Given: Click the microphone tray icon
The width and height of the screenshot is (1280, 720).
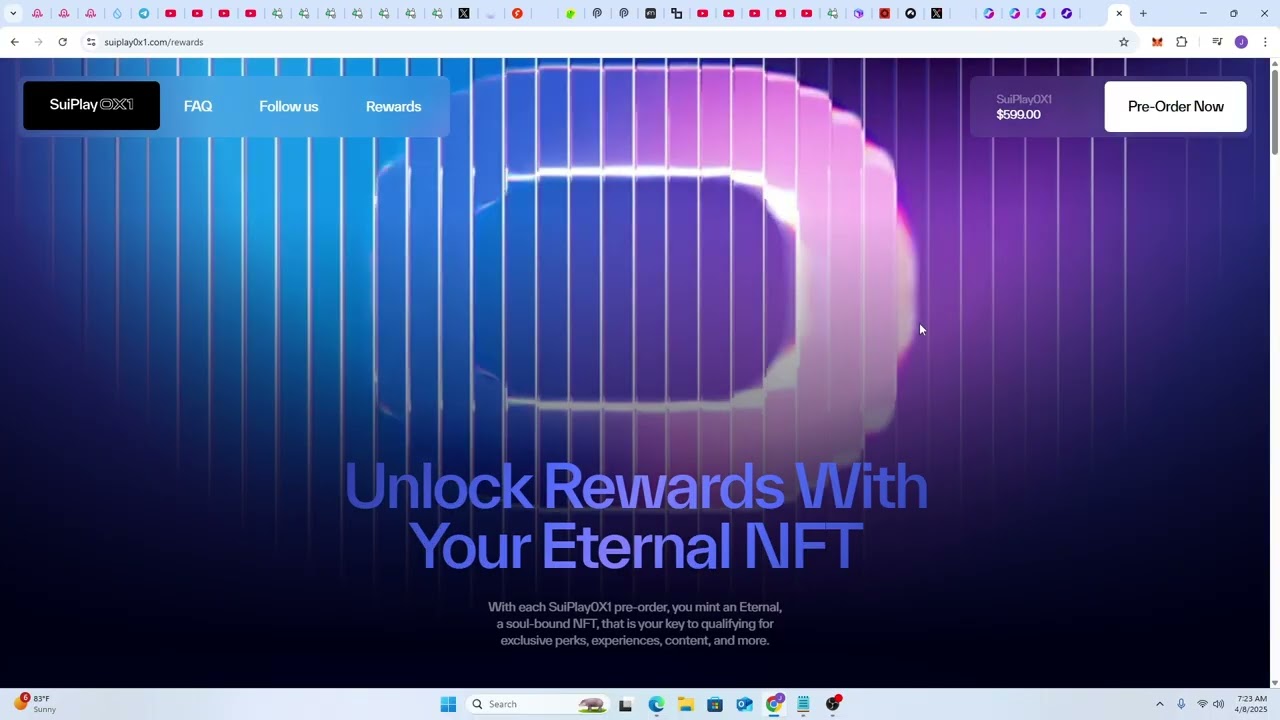Looking at the screenshot, I should click(1181, 704).
